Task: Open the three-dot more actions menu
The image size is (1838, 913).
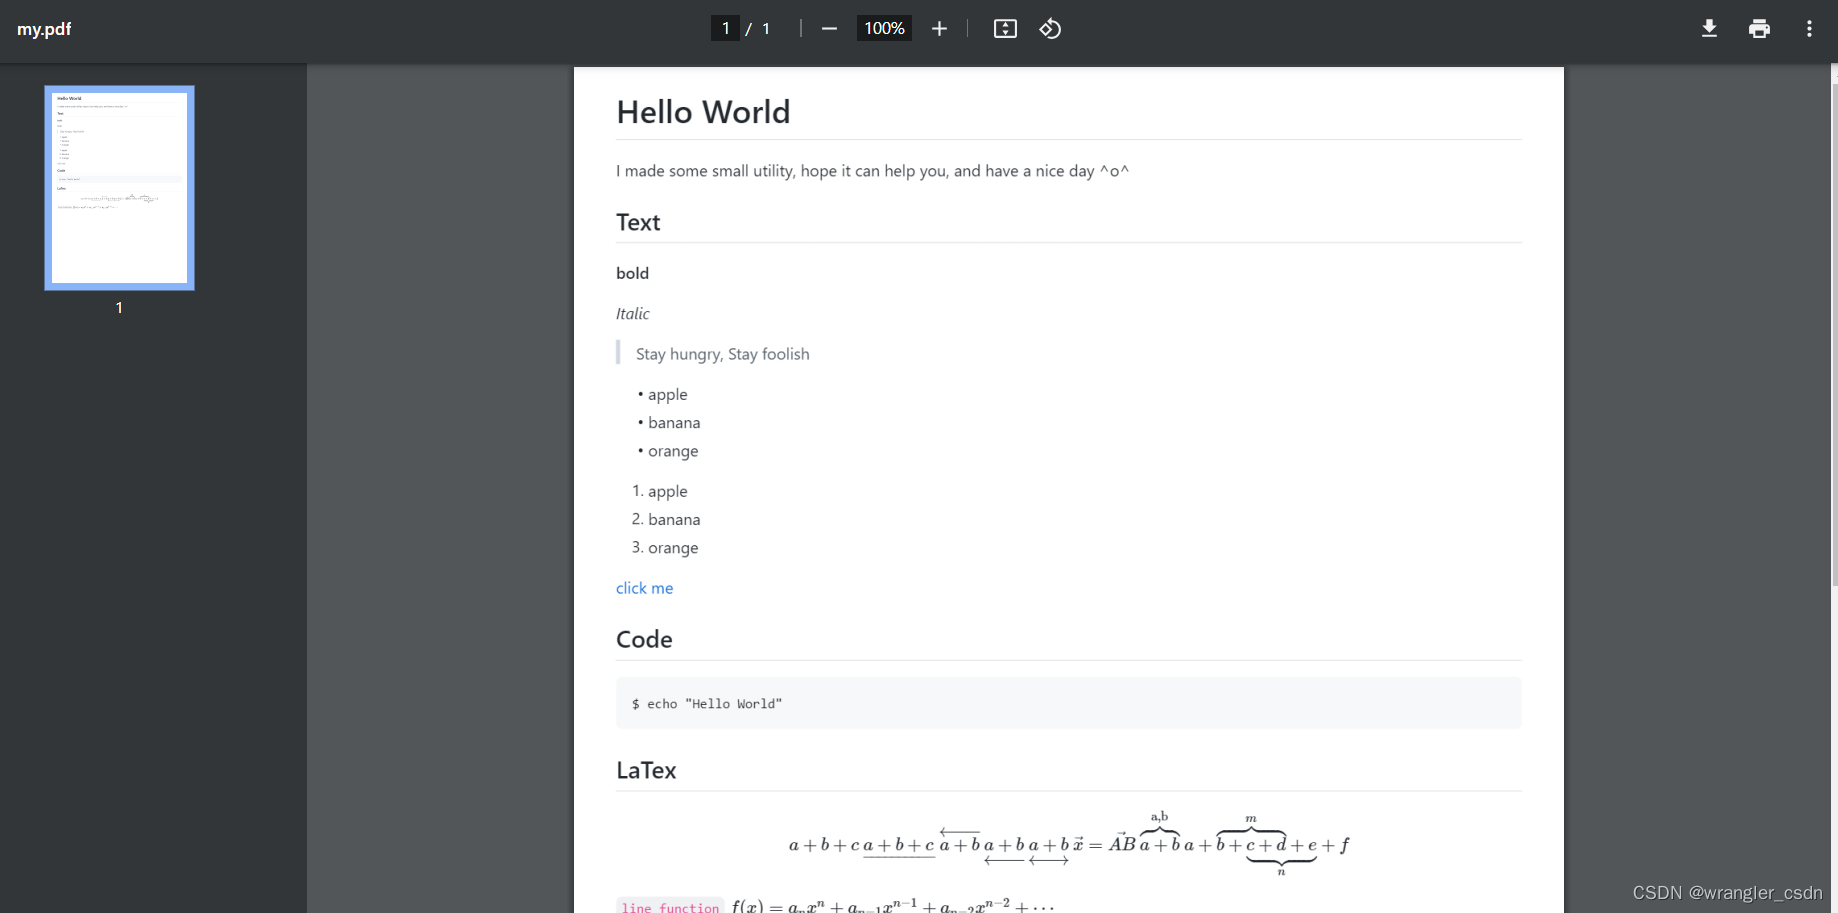Action: click(1809, 29)
